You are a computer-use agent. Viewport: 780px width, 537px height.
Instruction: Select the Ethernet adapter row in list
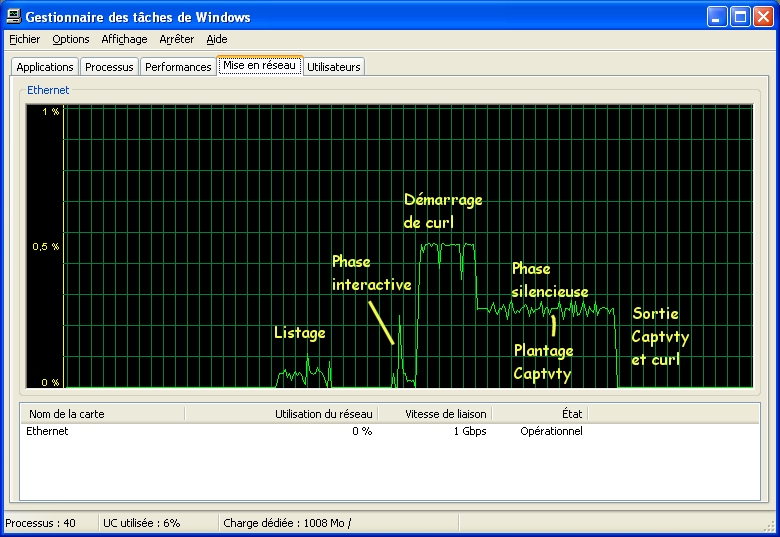[48, 431]
